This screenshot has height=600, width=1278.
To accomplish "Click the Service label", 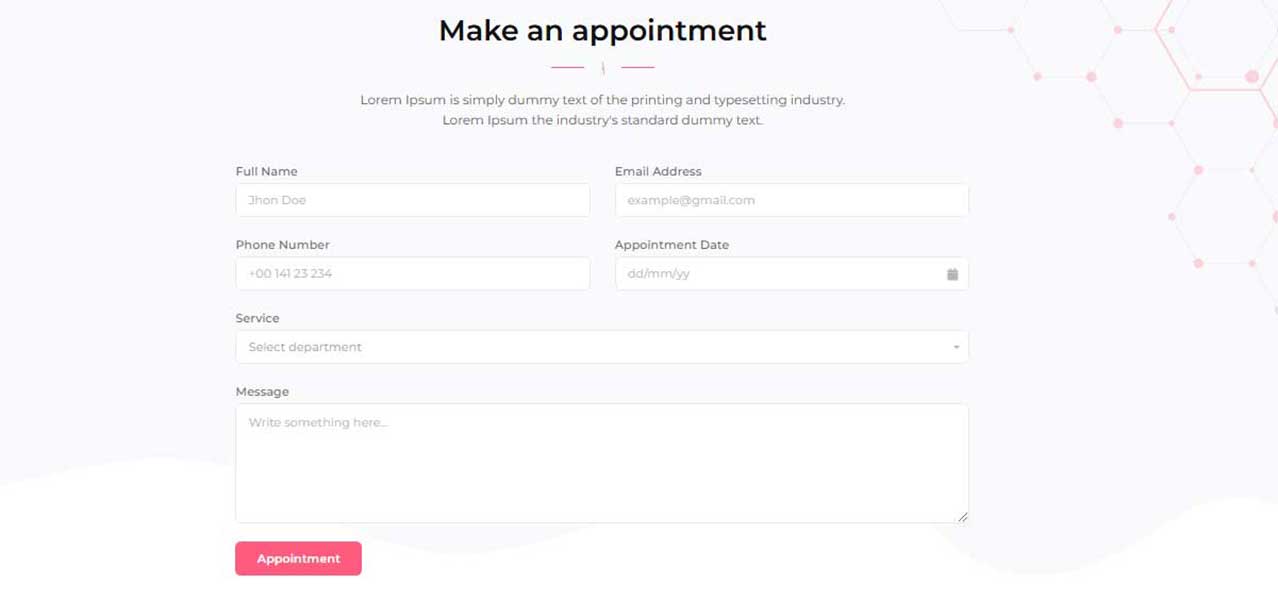I will [257, 318].
